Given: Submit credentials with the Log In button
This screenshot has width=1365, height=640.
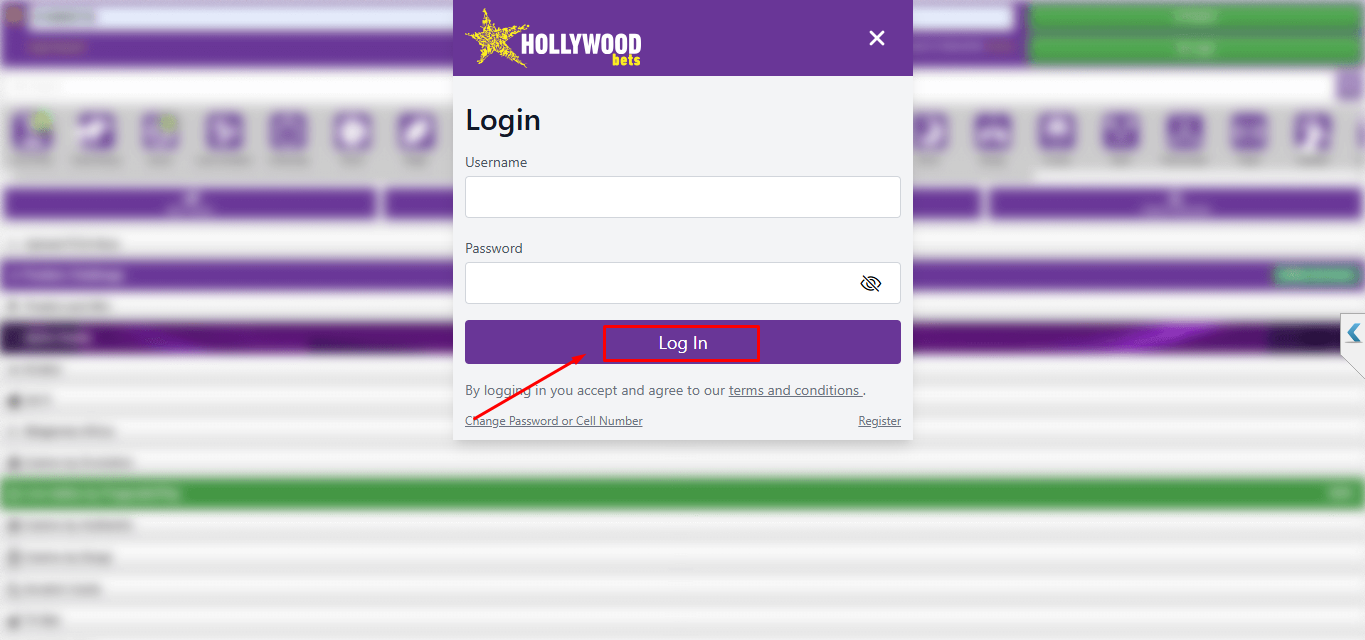Looking at the screenshot, I should 683,342.
